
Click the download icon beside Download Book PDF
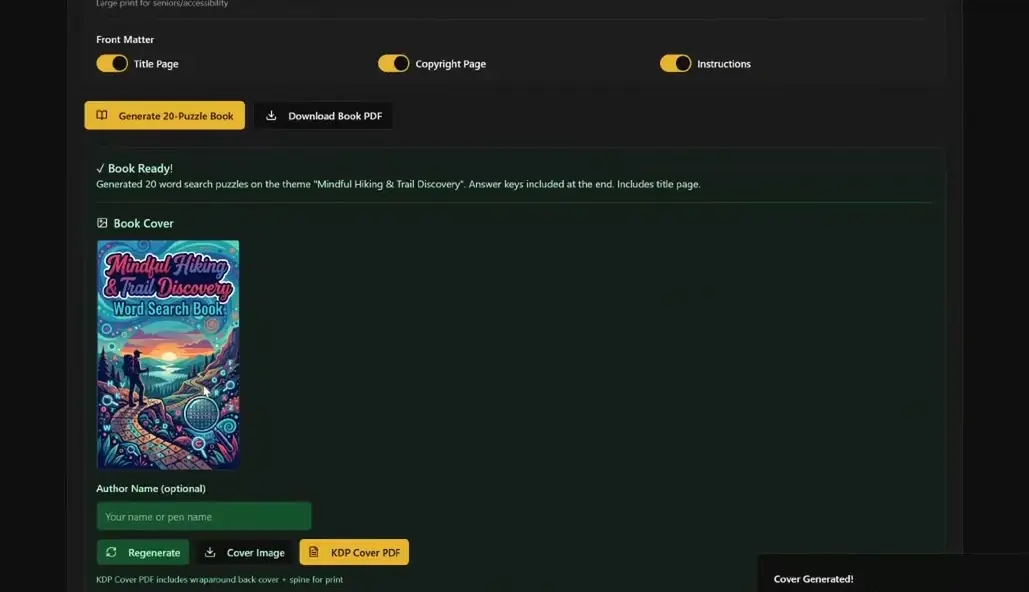tap(271, 116)
